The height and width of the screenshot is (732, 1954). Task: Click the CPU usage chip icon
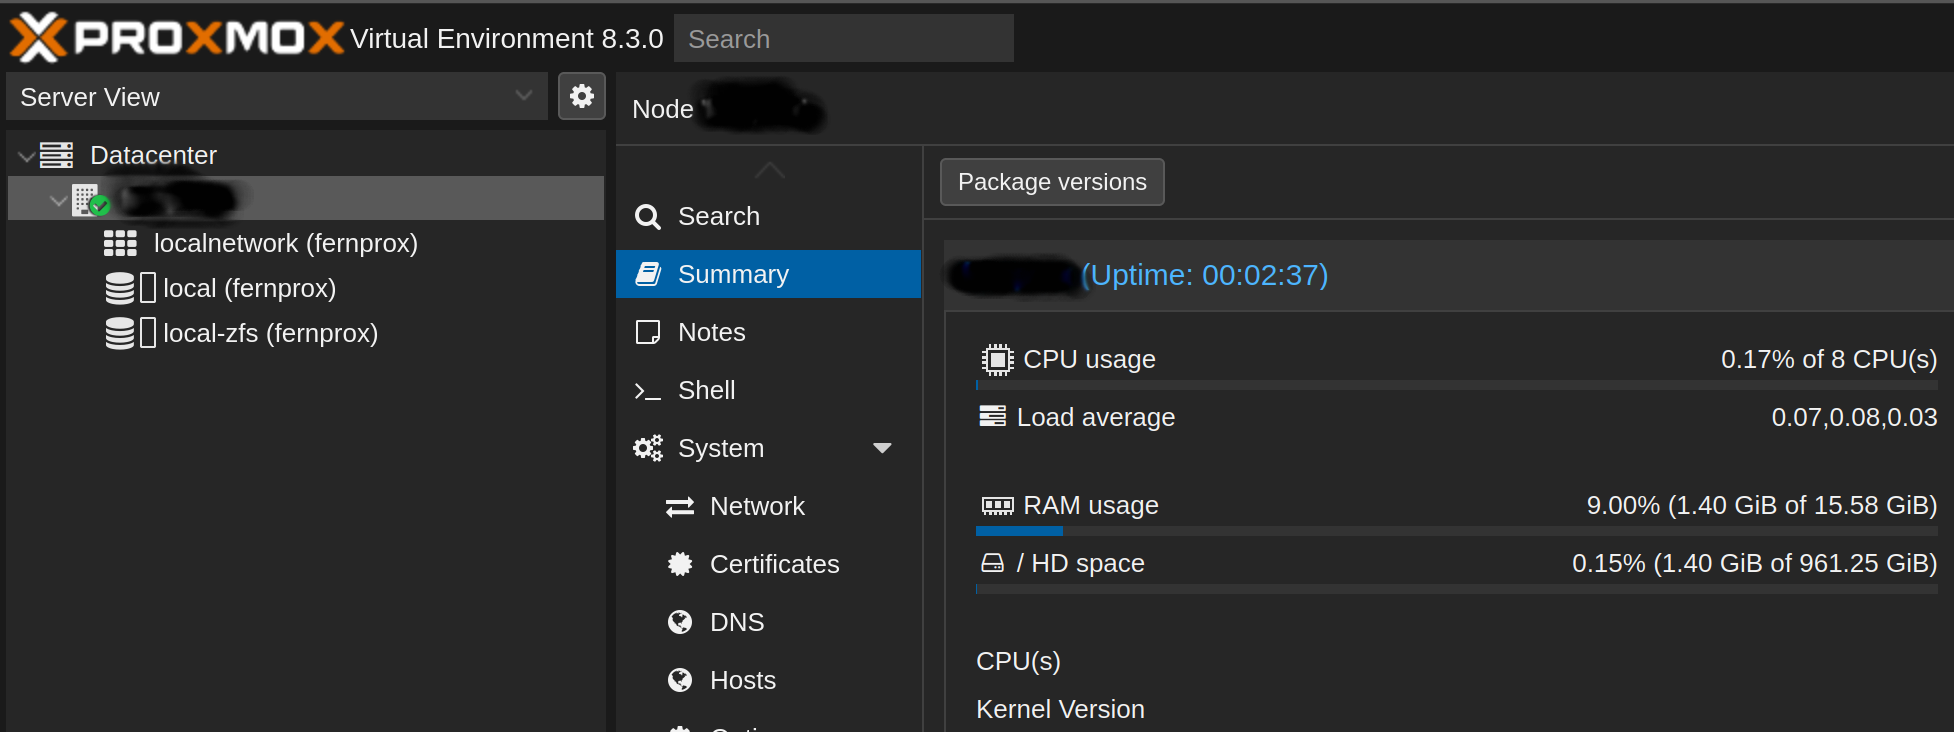pyautogui.click(x=997, y=359)
